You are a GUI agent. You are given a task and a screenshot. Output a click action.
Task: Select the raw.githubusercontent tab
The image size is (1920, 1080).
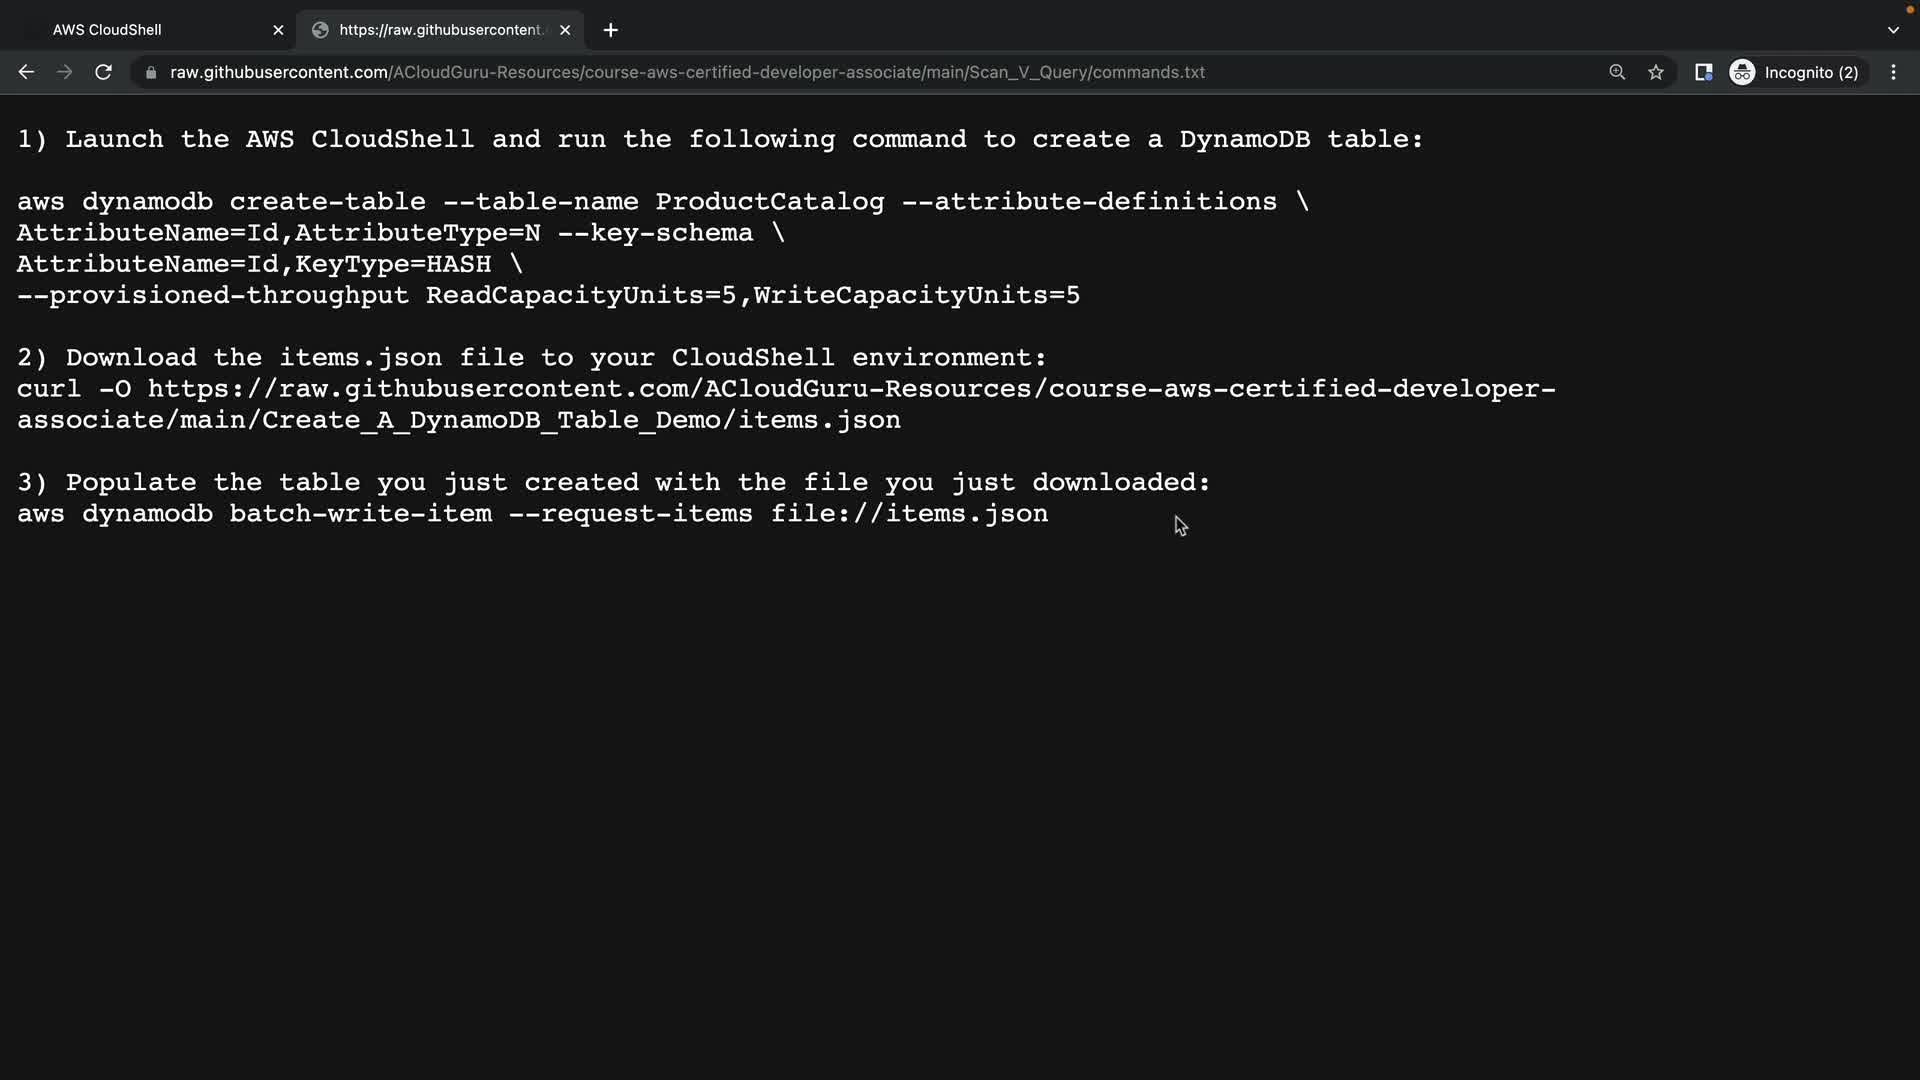click(x=438, y=30)
